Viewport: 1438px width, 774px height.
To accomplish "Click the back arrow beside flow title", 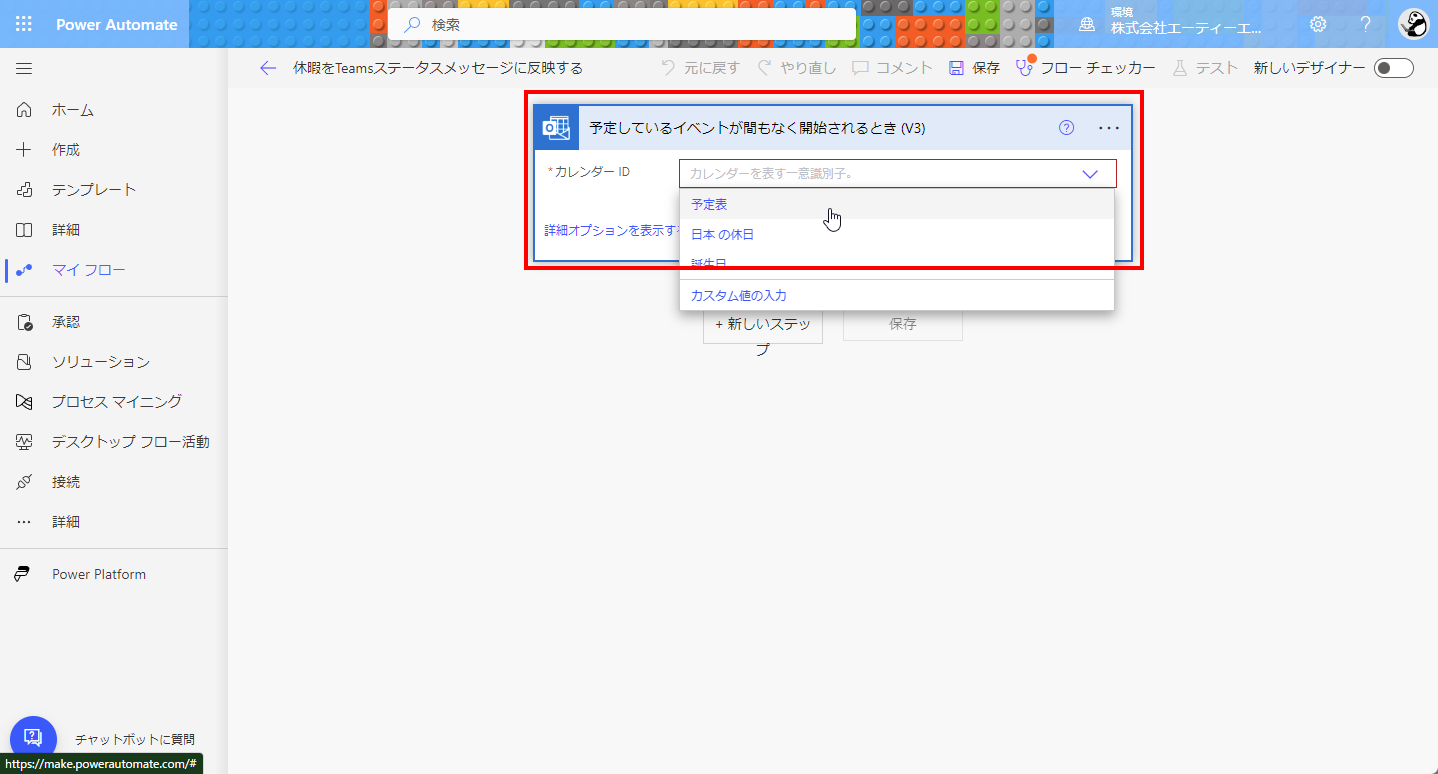I will tap(267, 68).
